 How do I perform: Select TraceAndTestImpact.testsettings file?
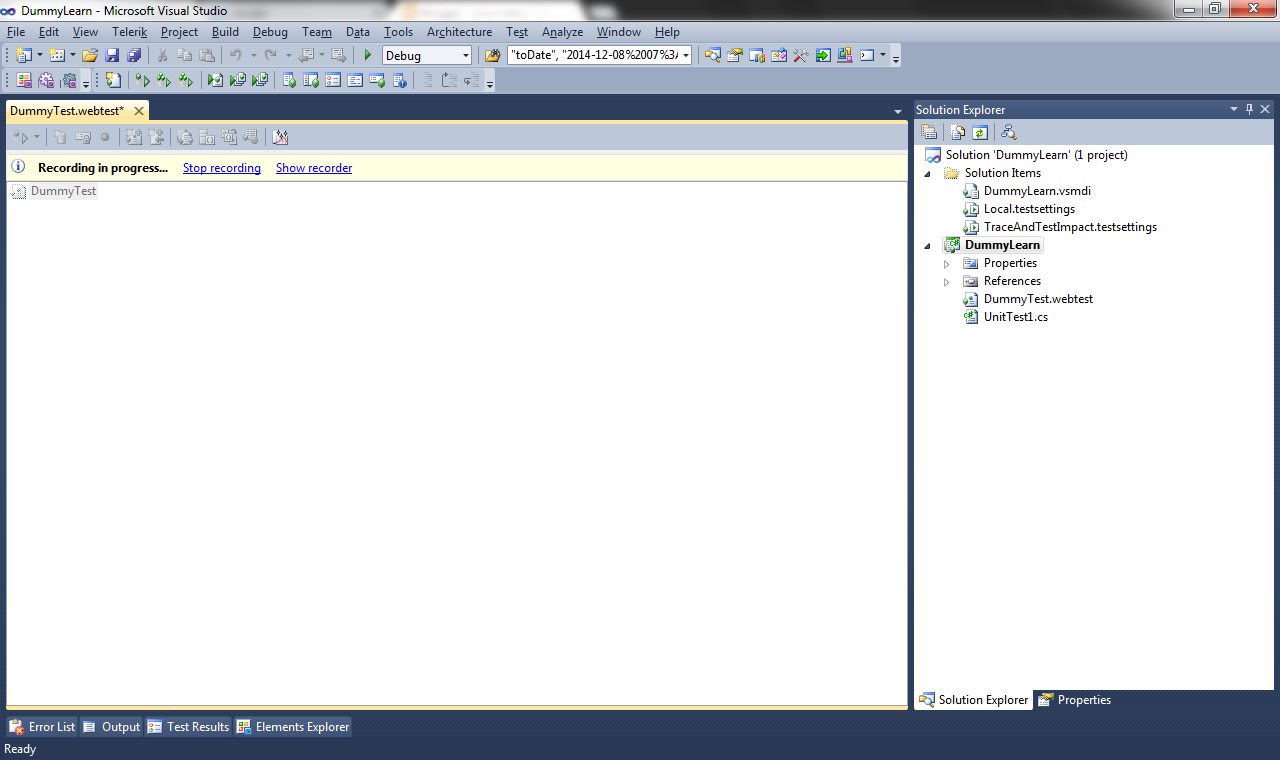1070,227
